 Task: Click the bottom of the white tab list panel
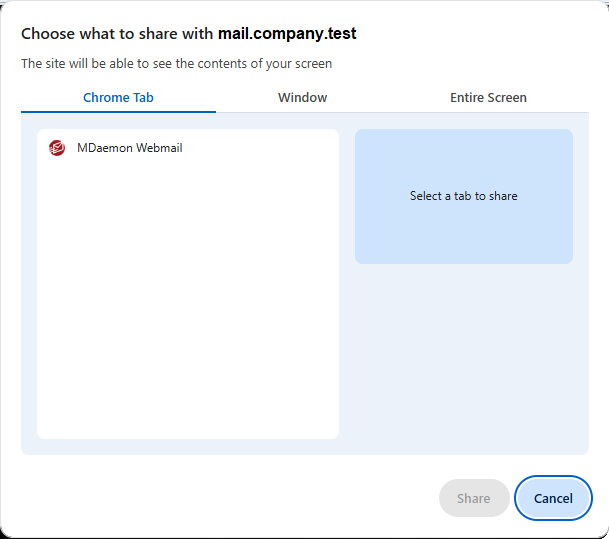click(187, 425)
